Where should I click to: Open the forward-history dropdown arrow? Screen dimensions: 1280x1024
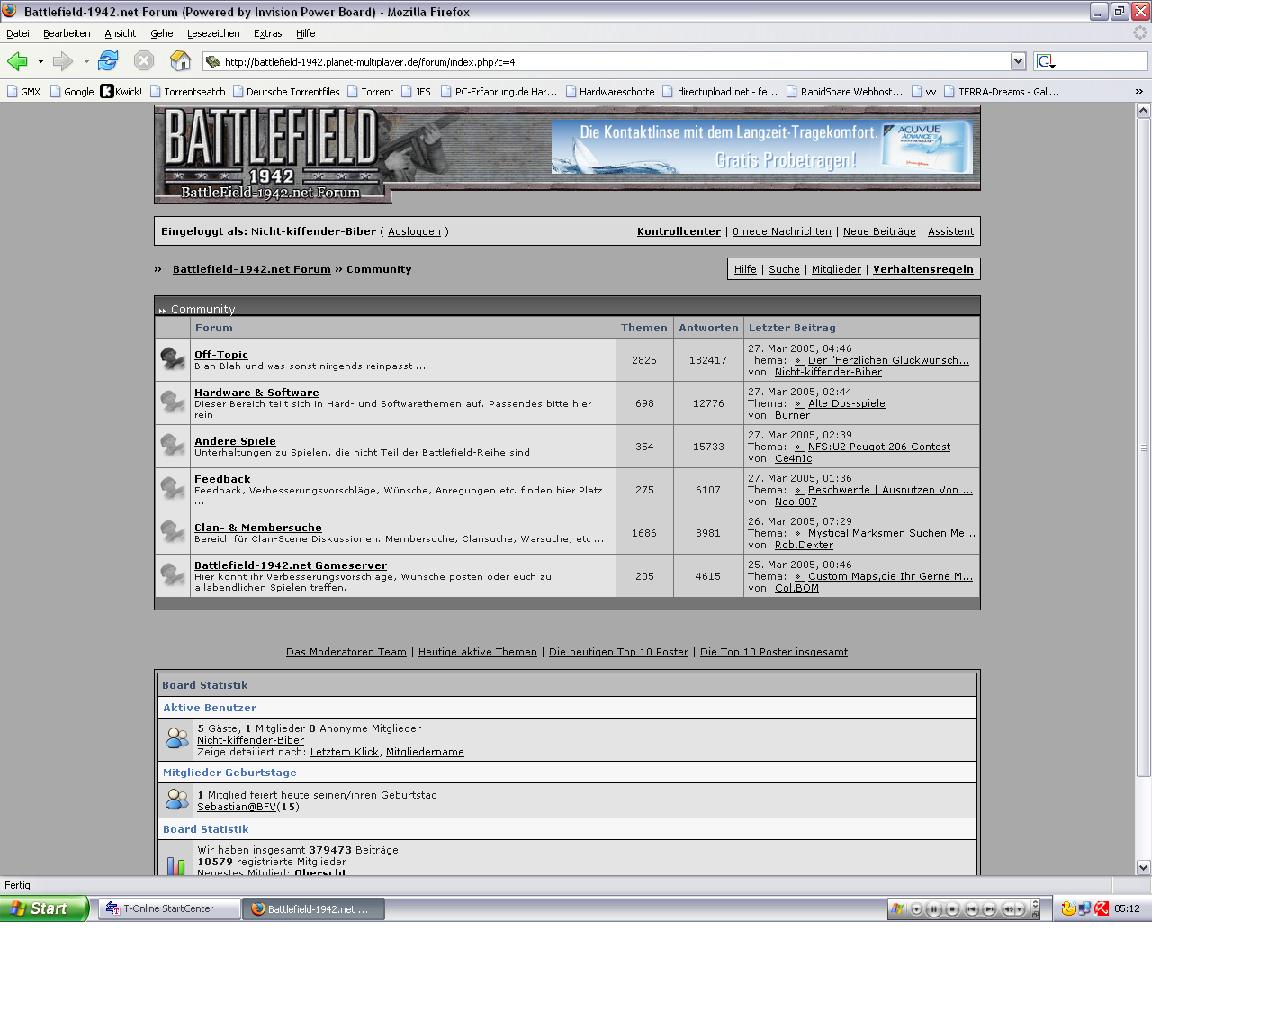coord(86,62)
